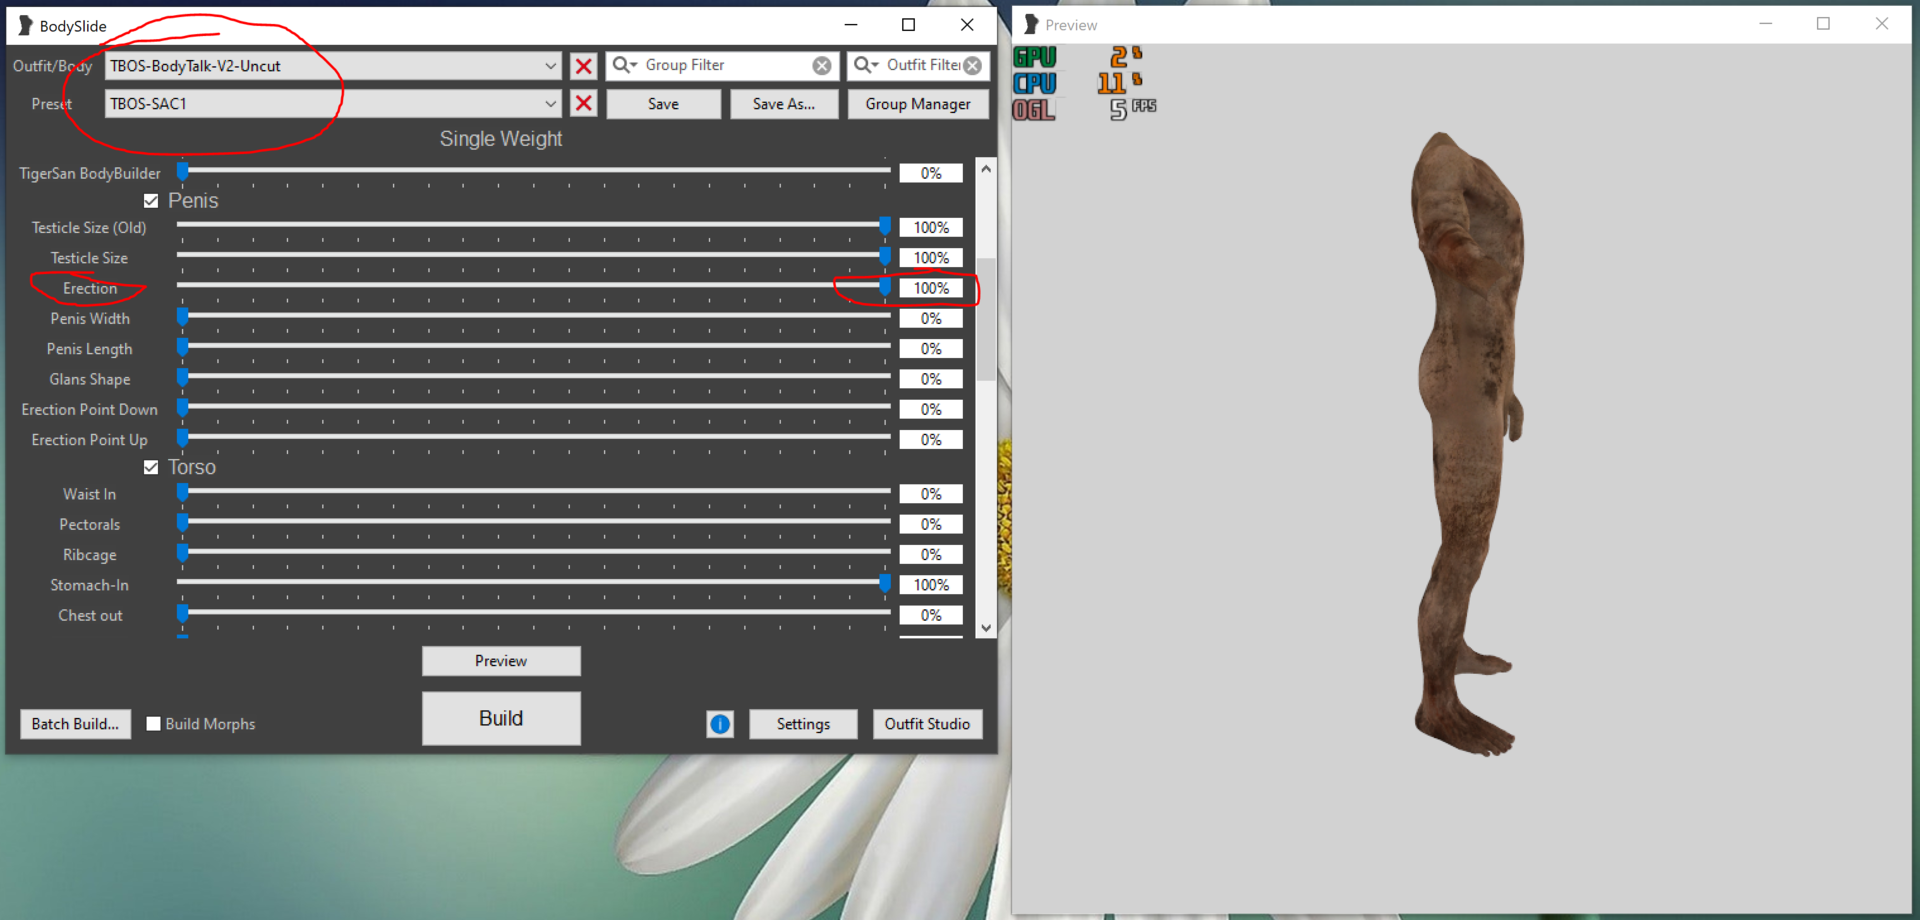
Task: Click the Pectorals slider track
Action: [534, 522]
